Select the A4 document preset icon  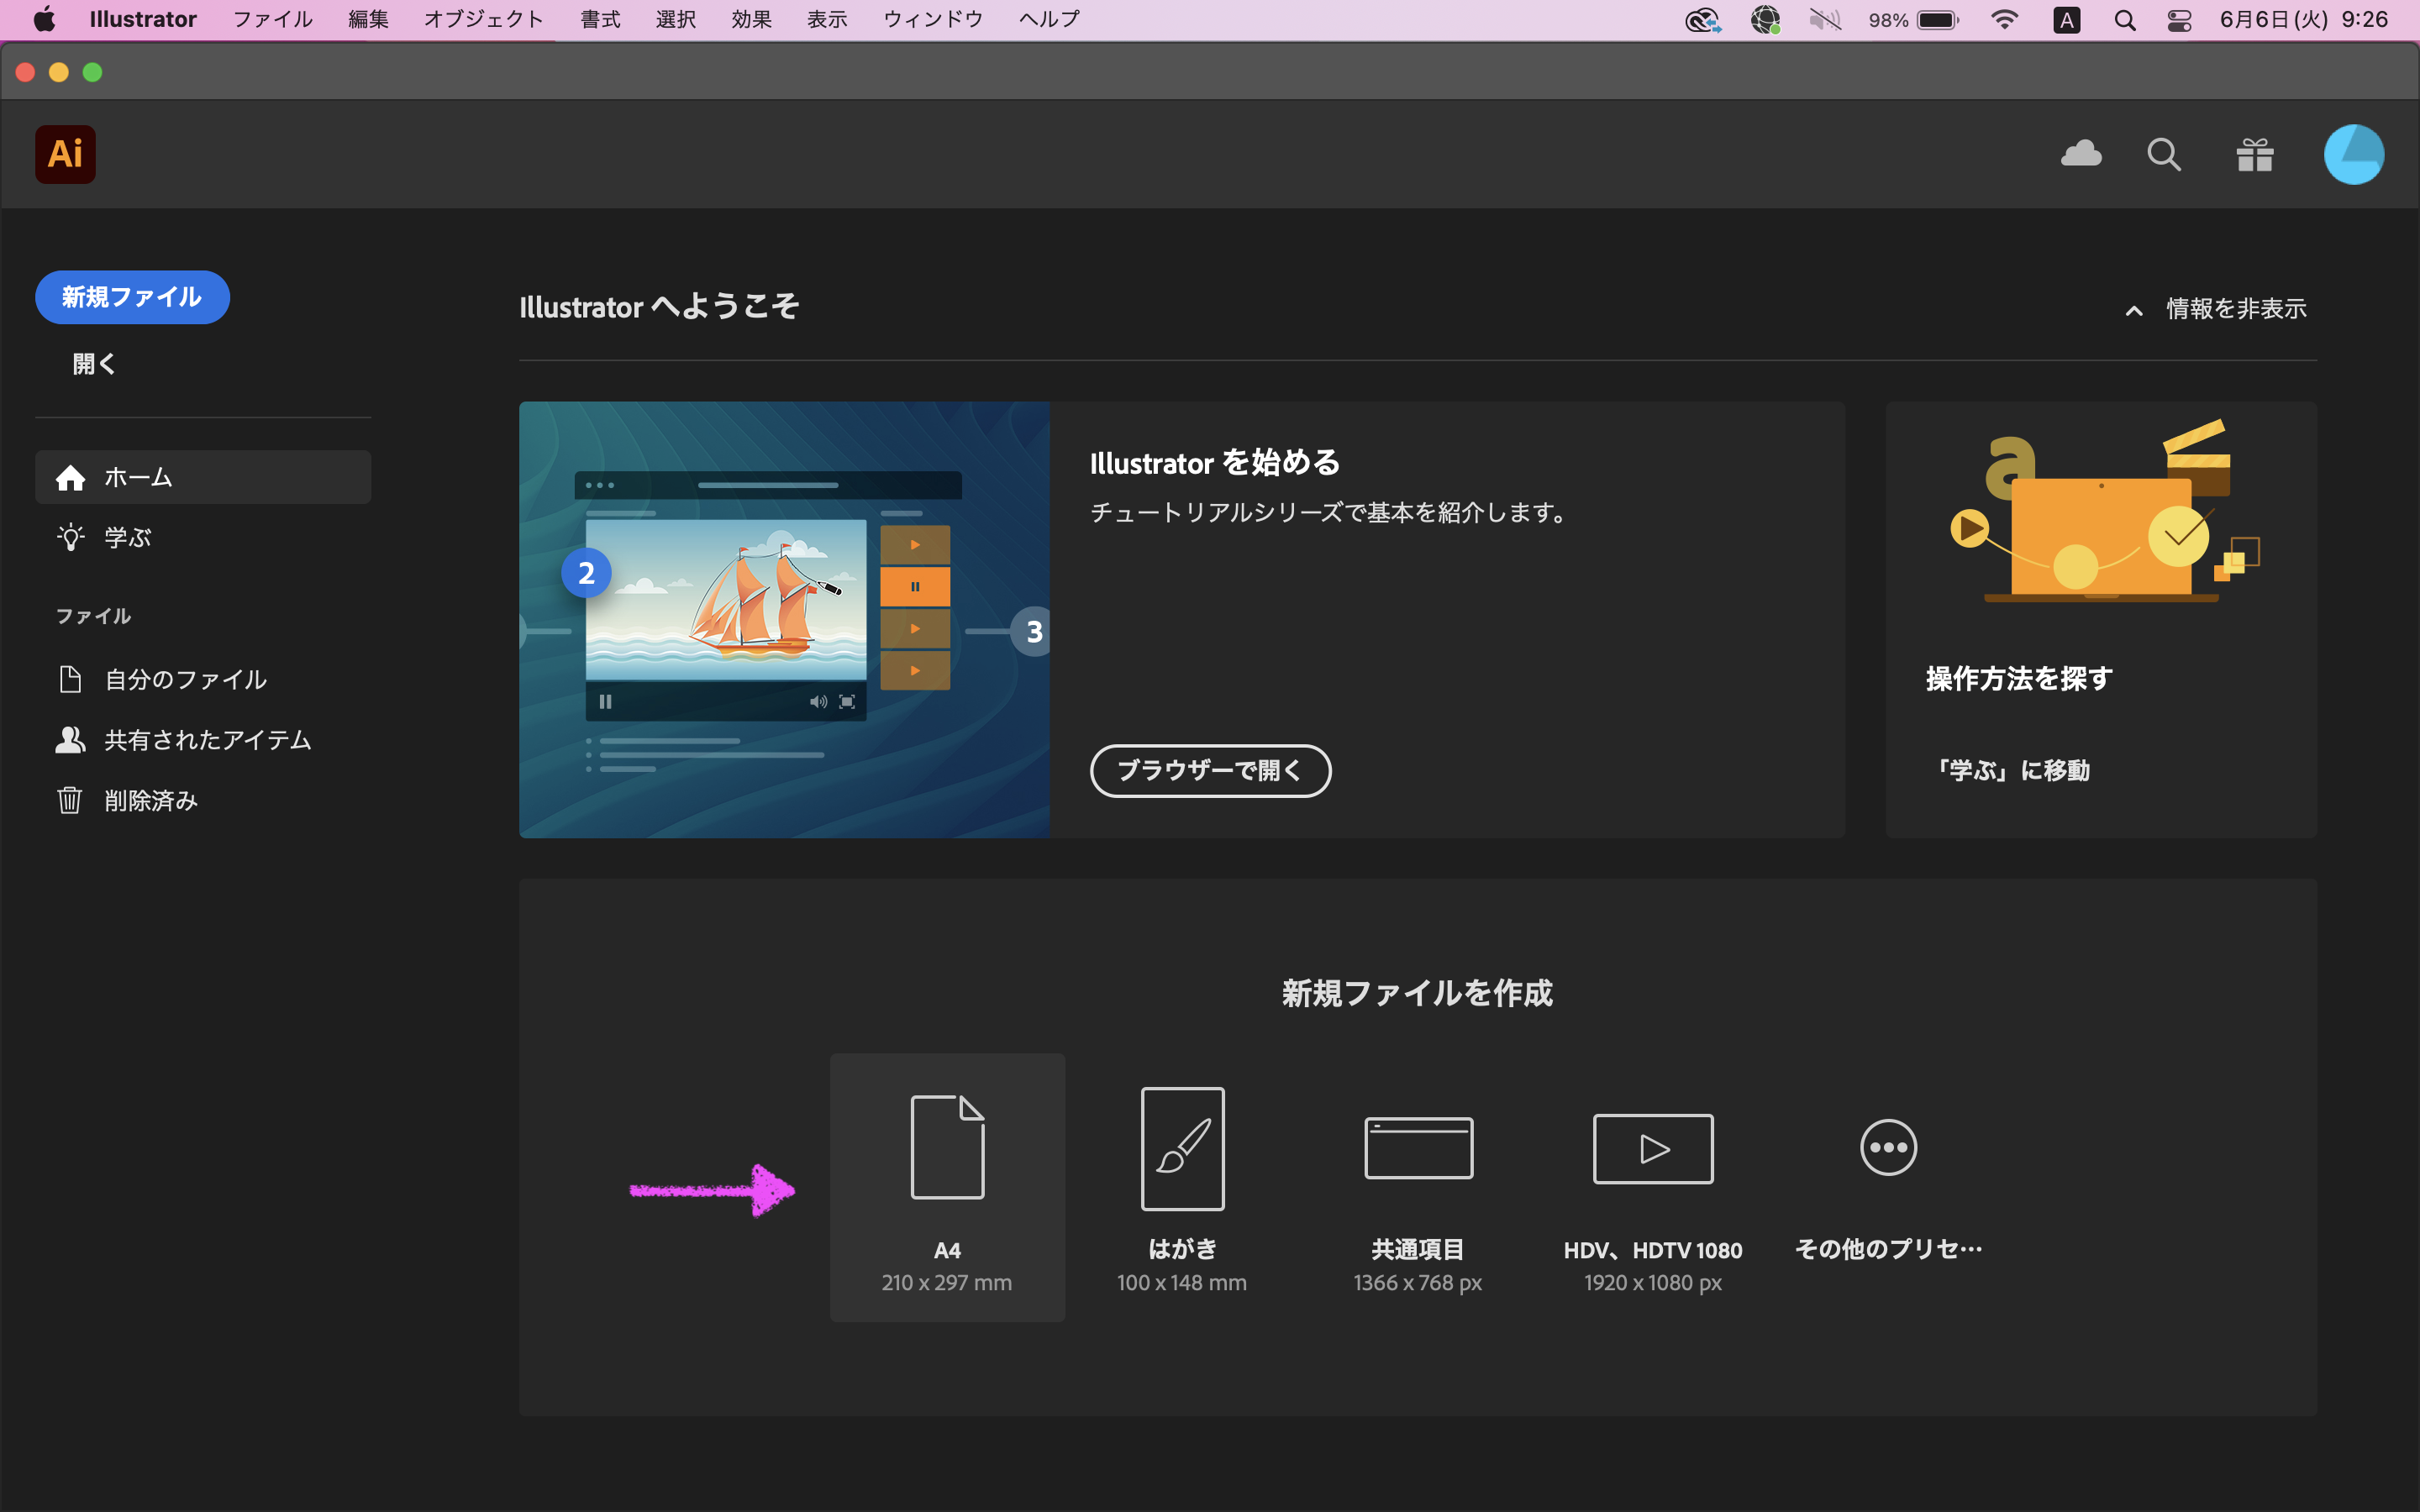(x=947, y=1147)
